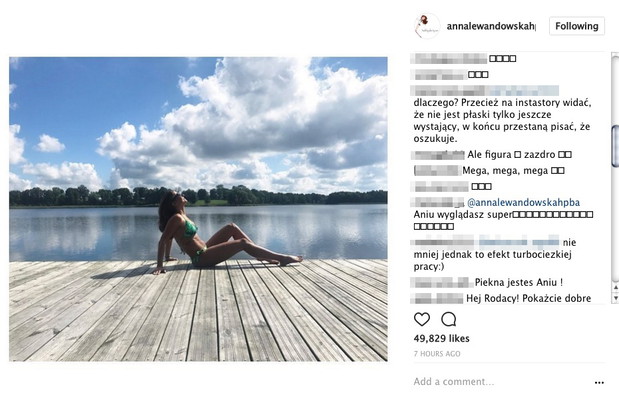The width and height of the screenshot is (619, 399).
Task: Move the comments scrollbar thumb
Action: pos(615,146)
